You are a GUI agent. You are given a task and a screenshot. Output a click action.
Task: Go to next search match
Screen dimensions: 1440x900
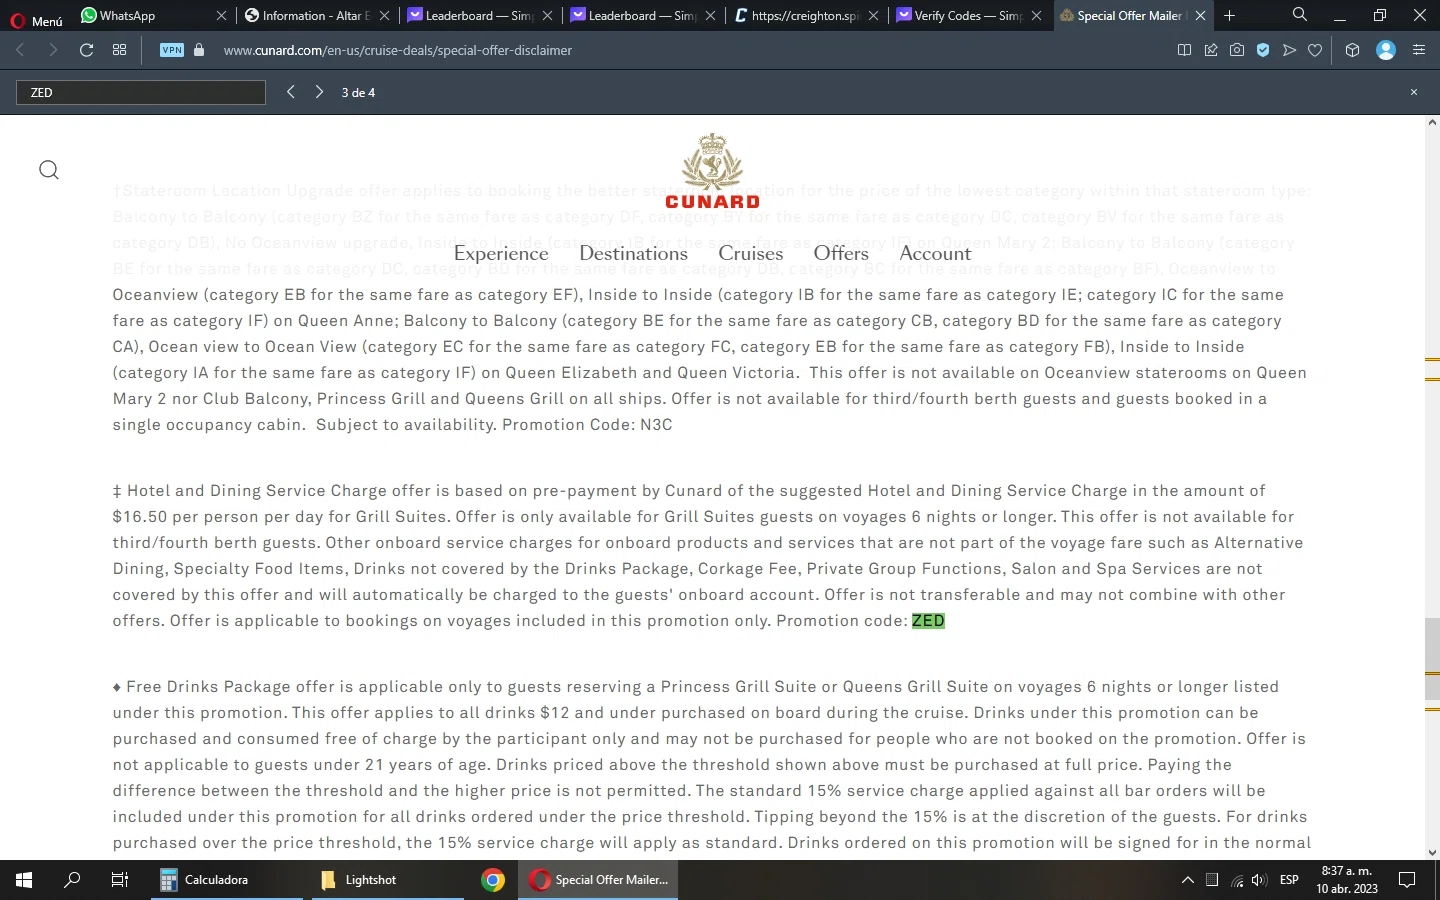tap(319, 92)
